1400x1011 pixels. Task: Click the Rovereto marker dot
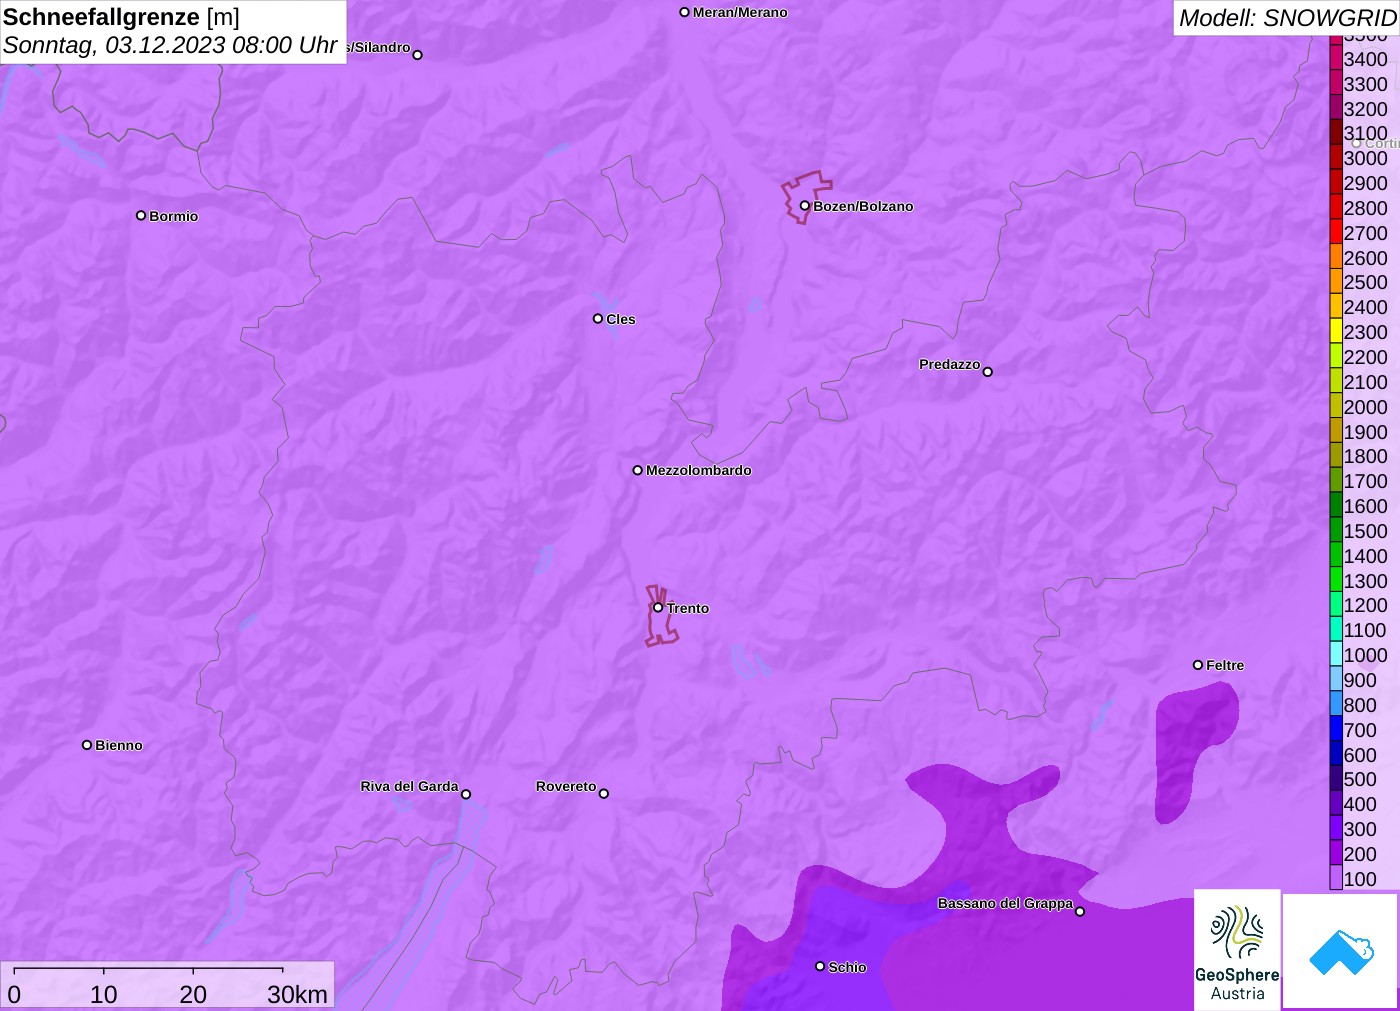click(604, 794)
